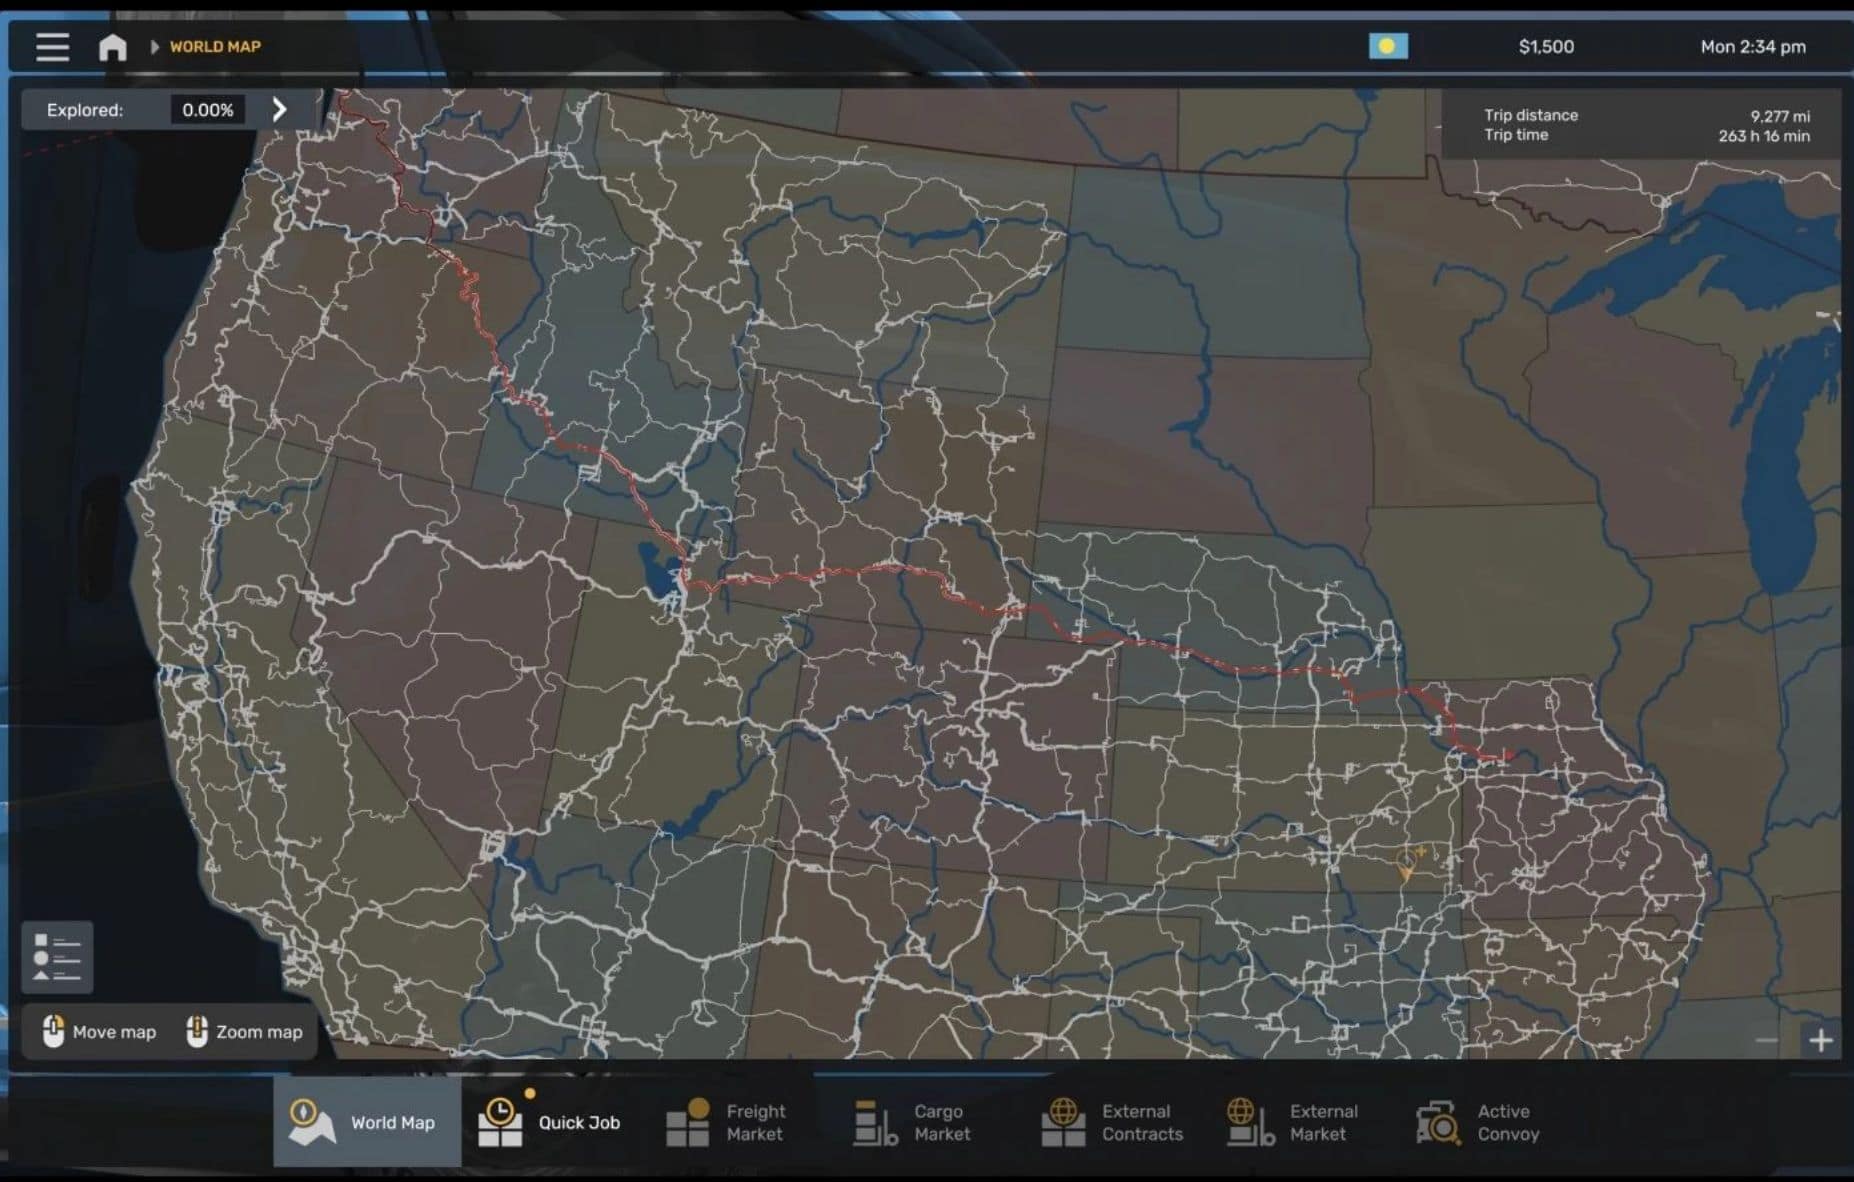
Task: Click the $1,500 money balance
Action: pyautogui.click(x=1546, y=47)
